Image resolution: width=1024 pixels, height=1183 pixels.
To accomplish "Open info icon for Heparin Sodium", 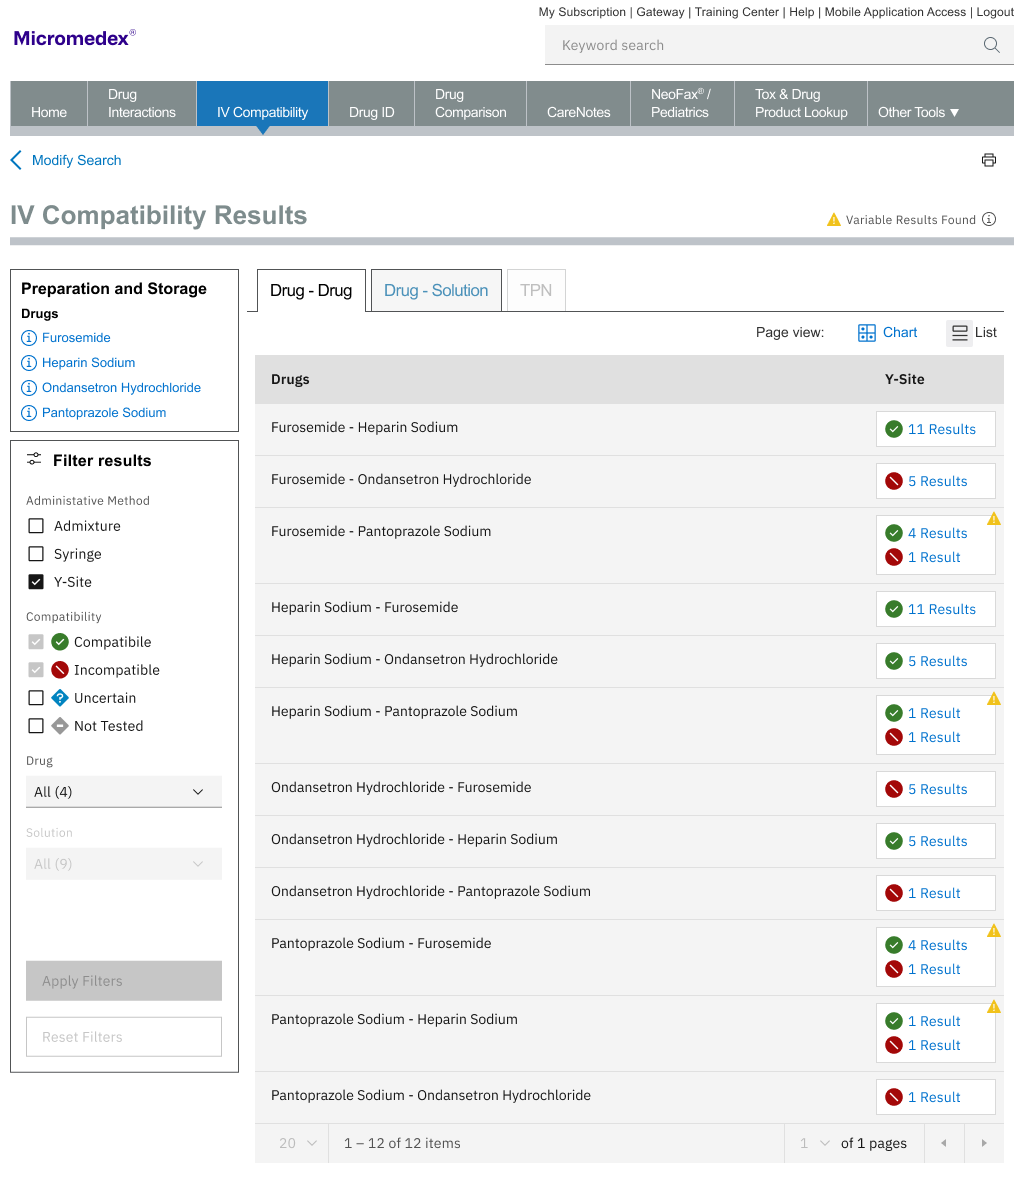I will (29, 363).
